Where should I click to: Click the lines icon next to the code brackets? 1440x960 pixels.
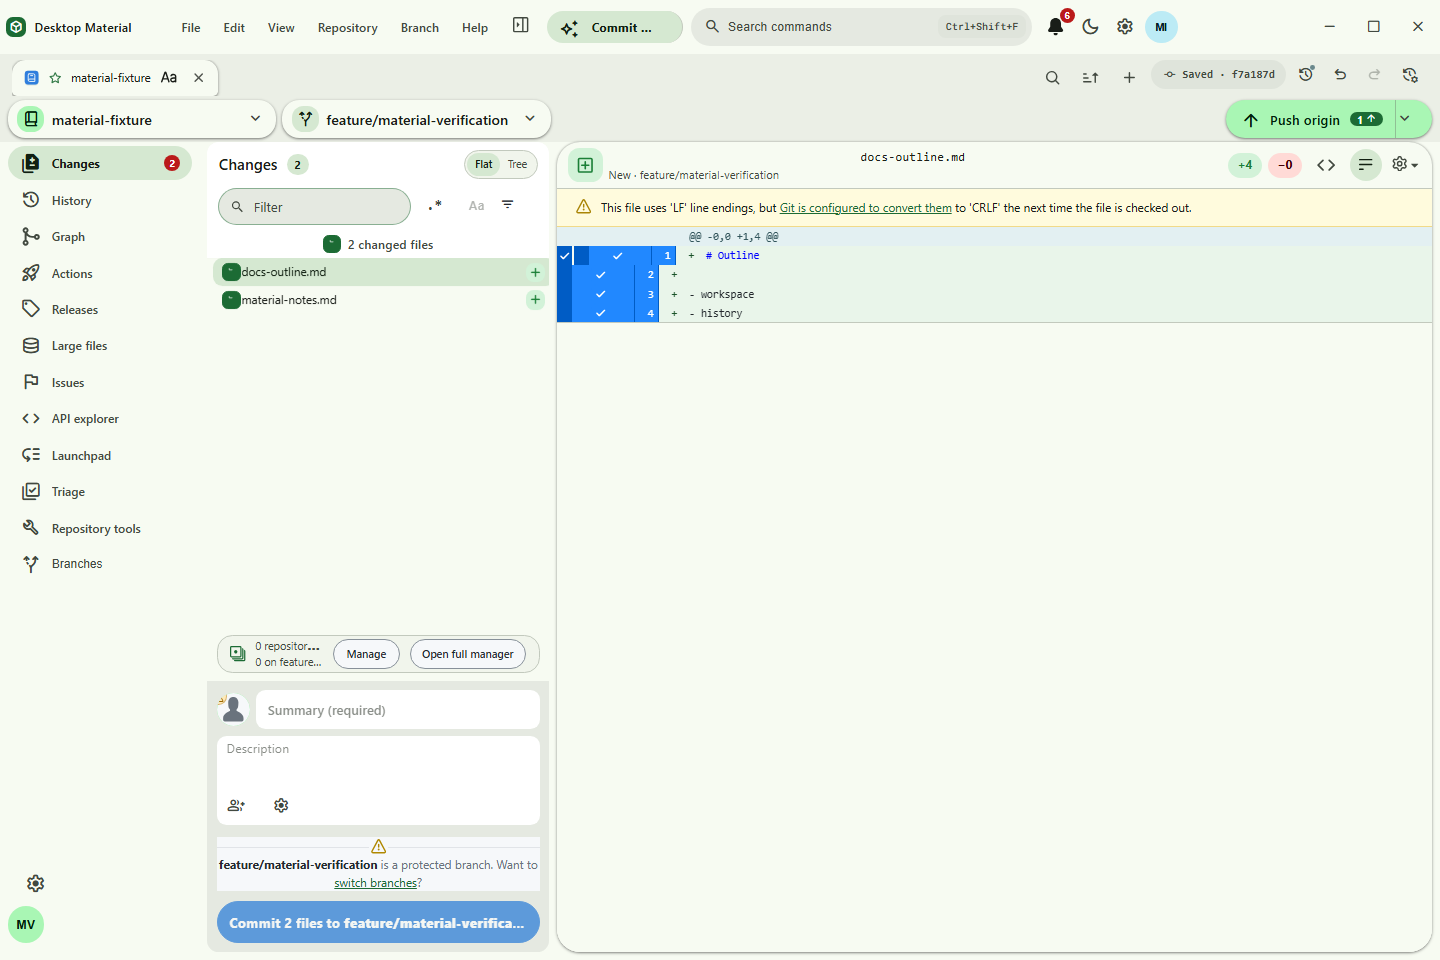(1365, 165)
